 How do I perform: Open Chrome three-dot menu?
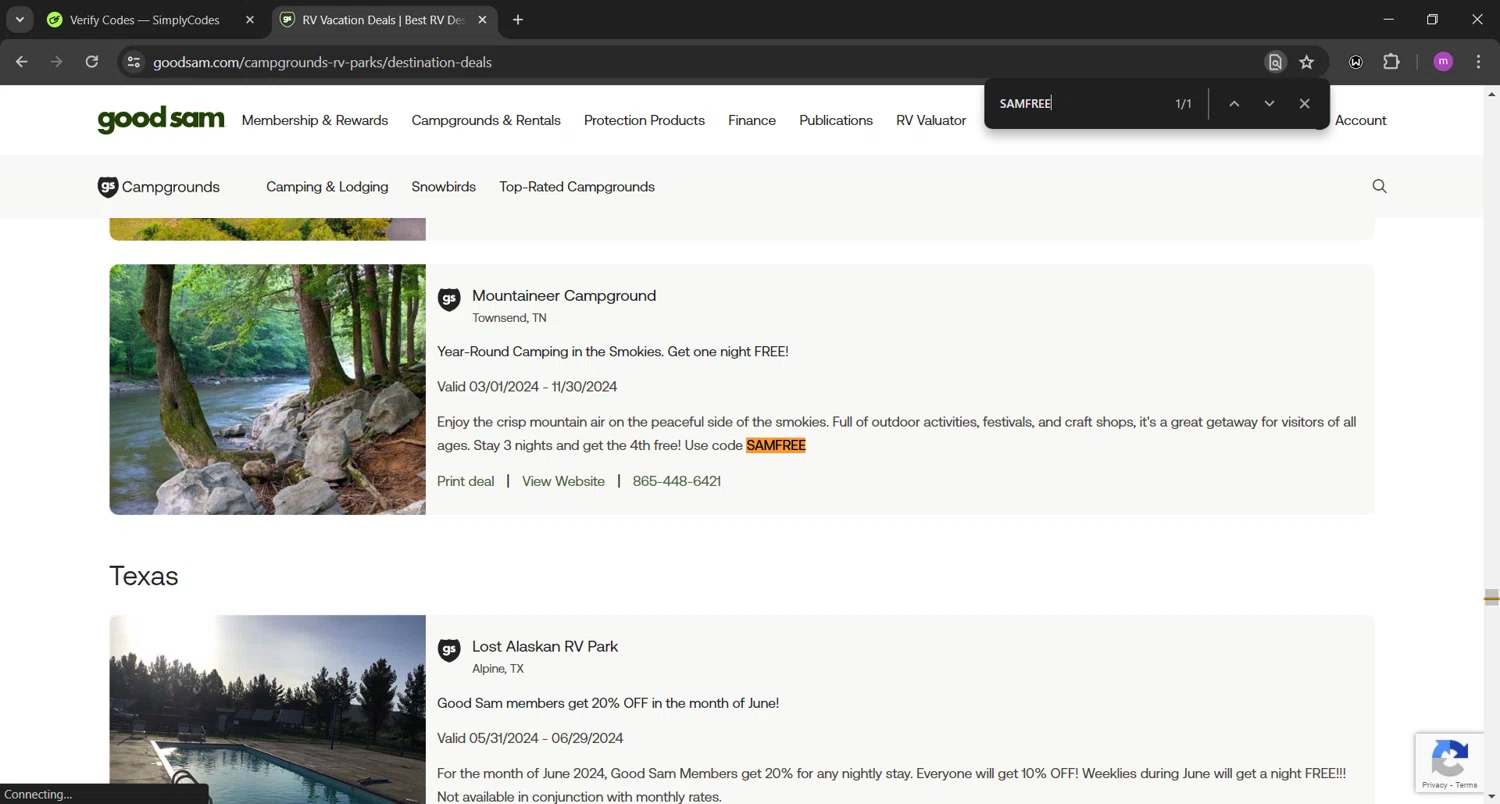pos(1478,62)
